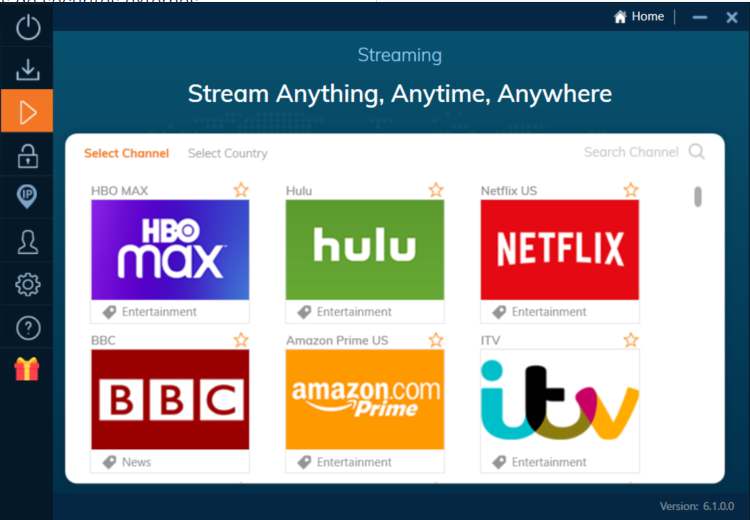This screenshot has height=520, width=750.
Task: Open the settings gear icon in sidebar
Action: 28,285
